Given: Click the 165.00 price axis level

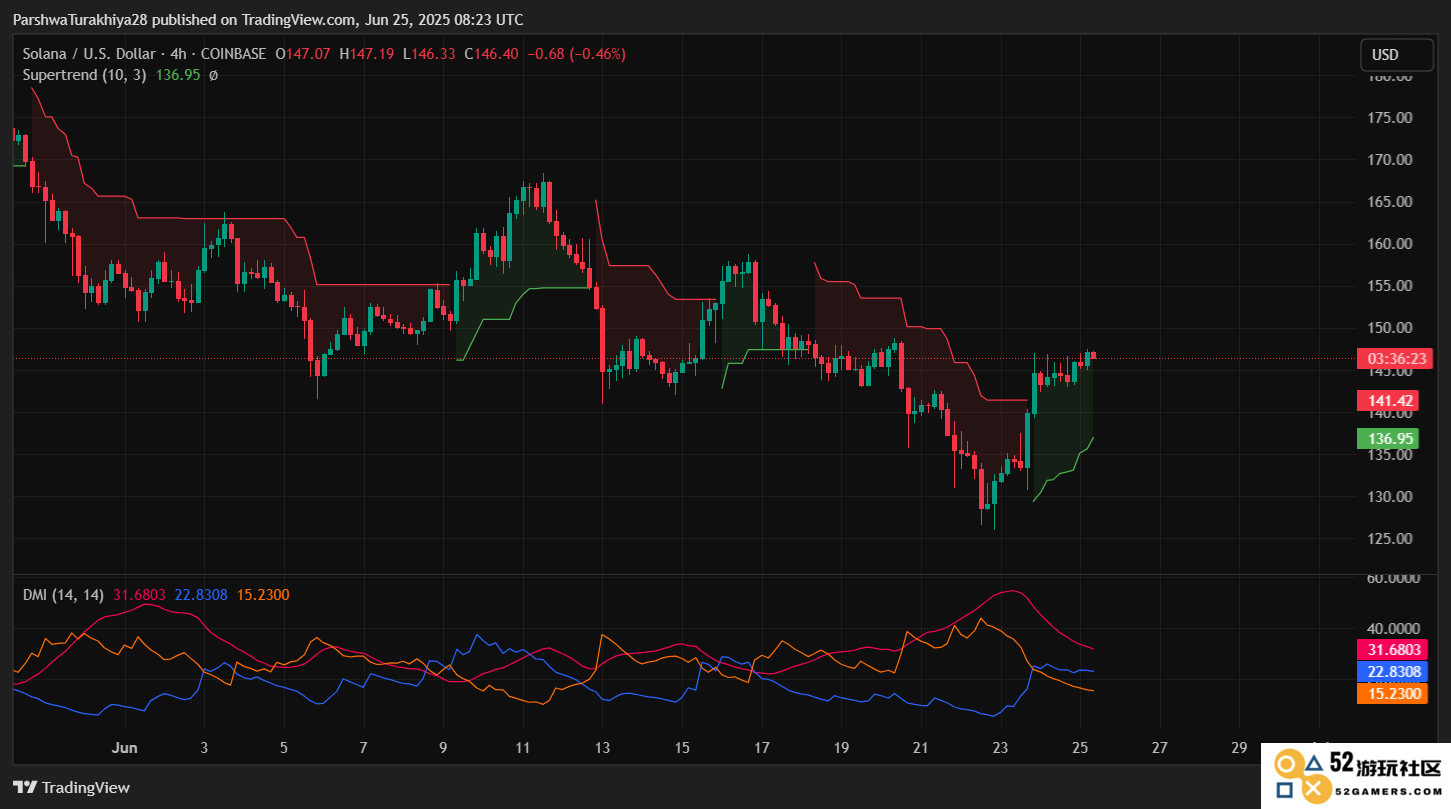Looking at the screenshot, I should (1390, 201).
